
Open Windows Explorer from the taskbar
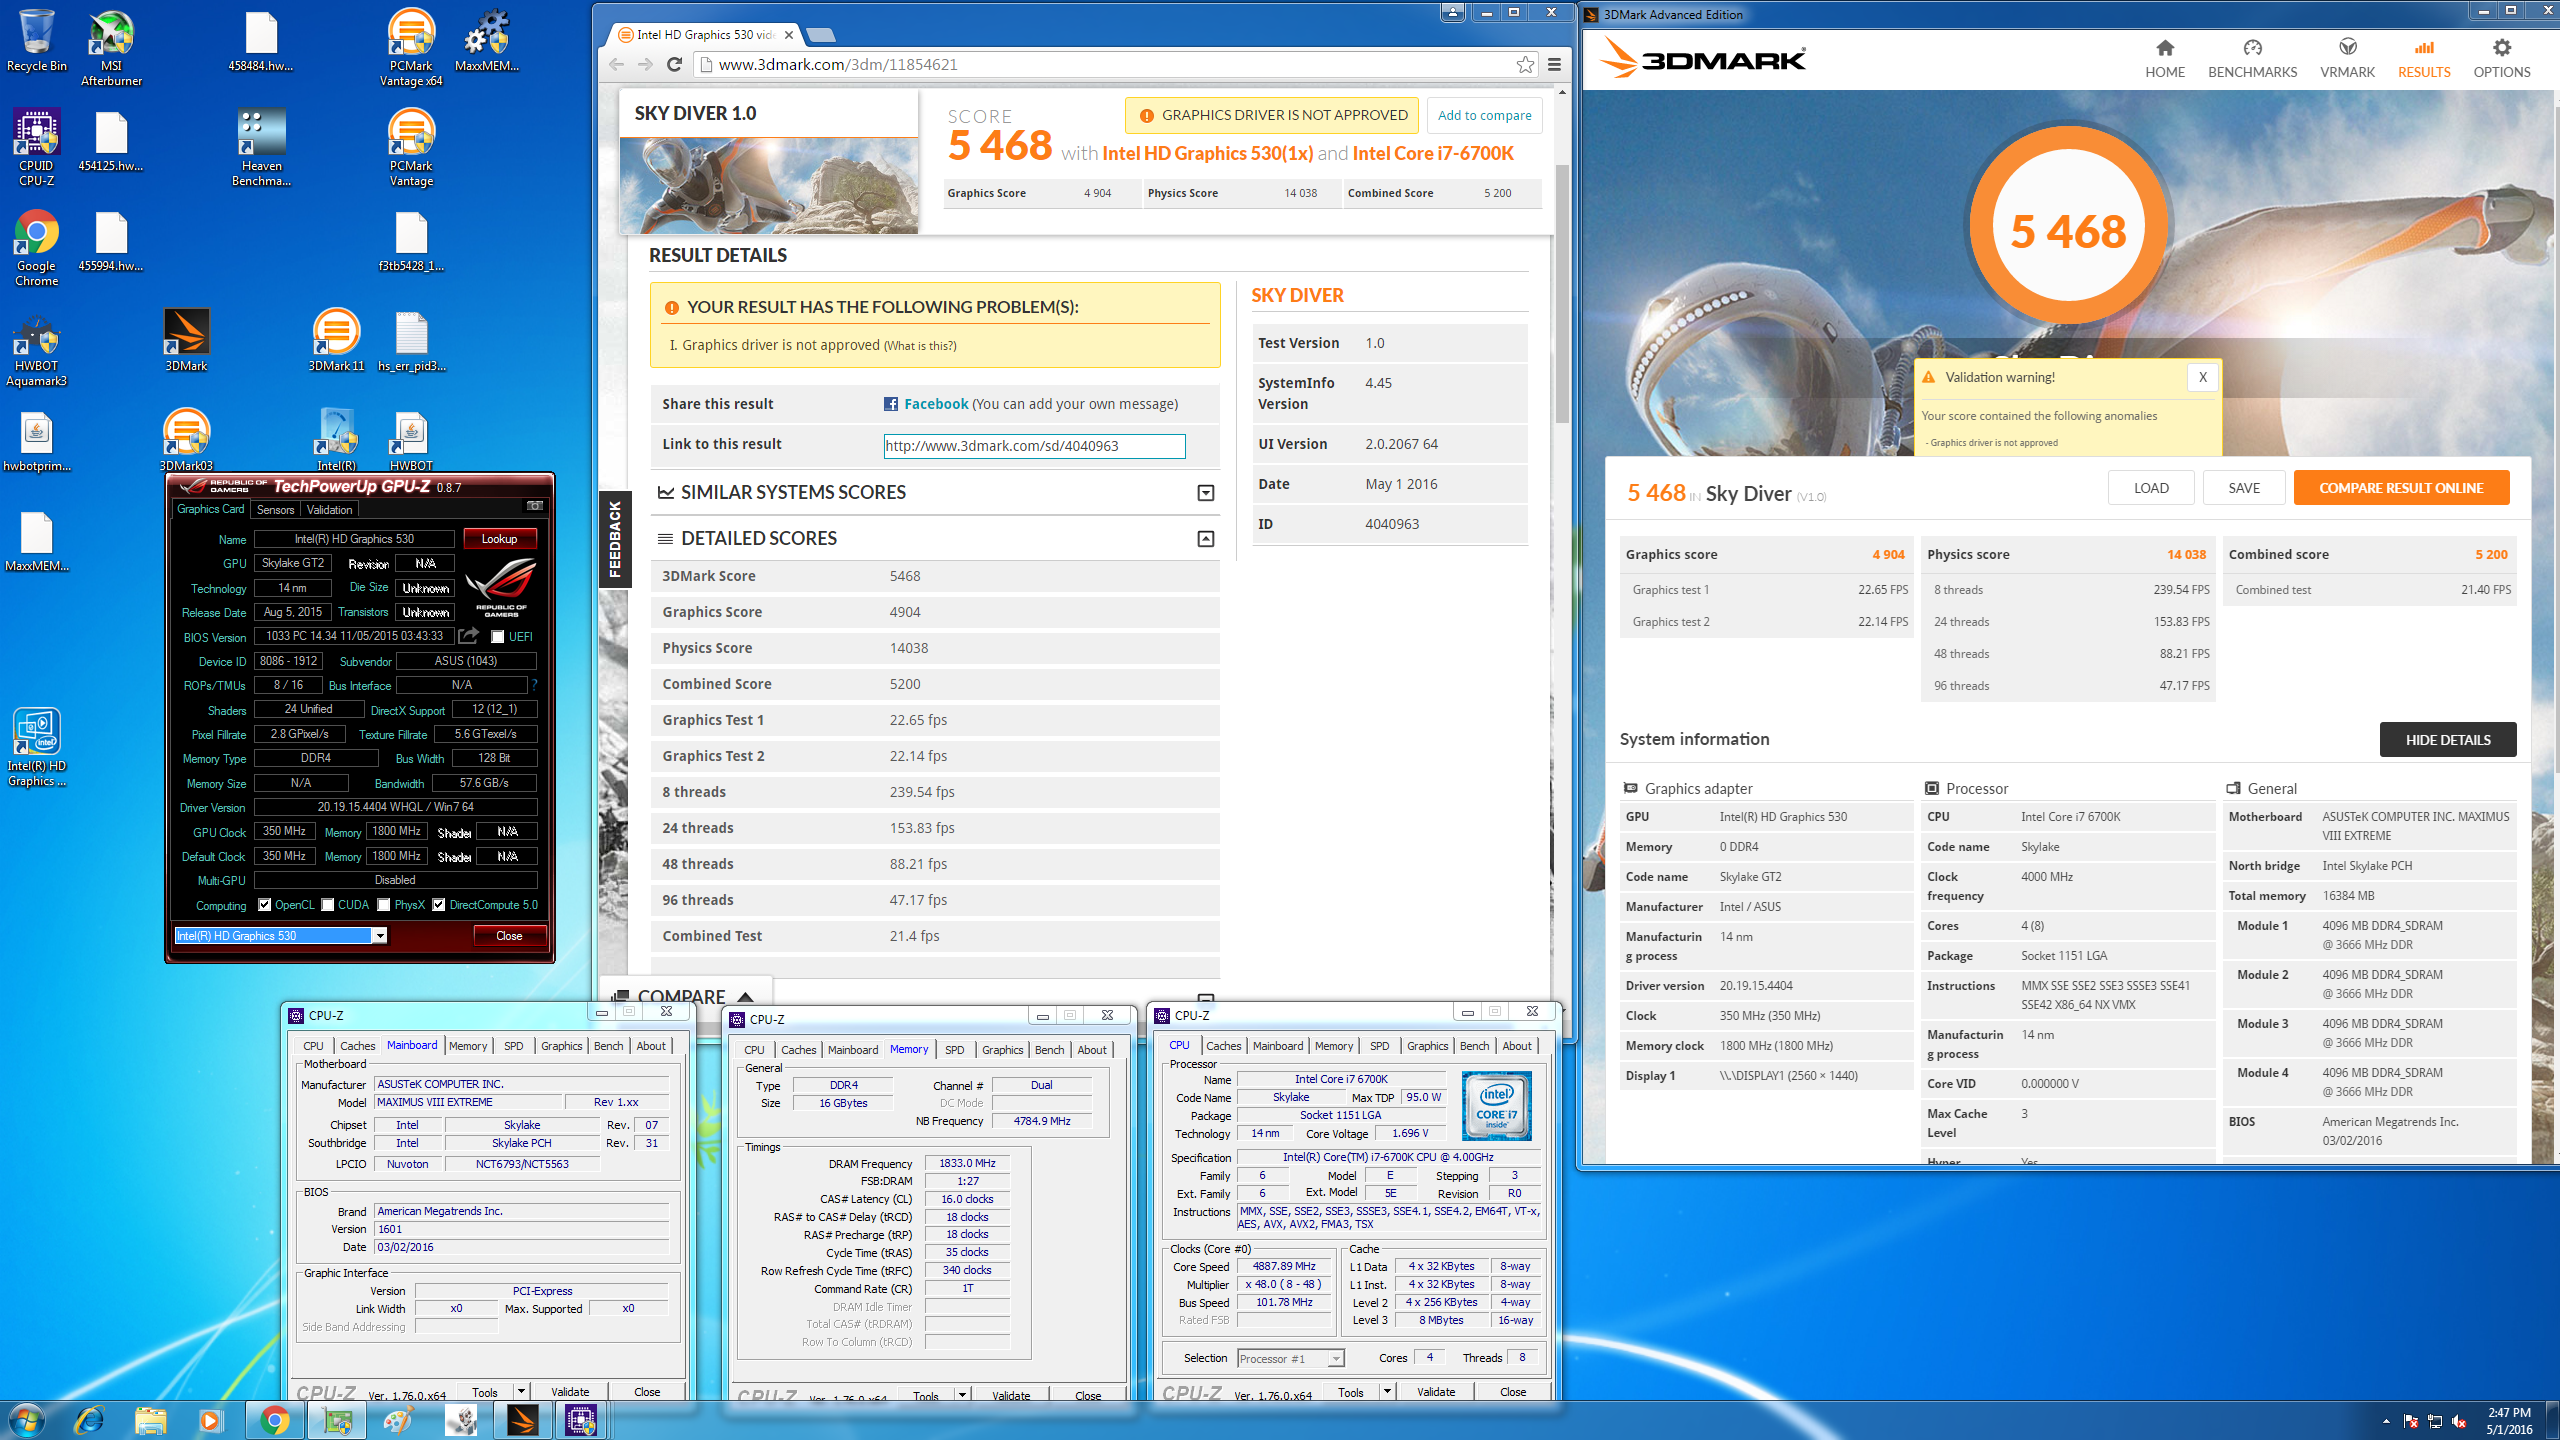click(x=151, y=1420)
